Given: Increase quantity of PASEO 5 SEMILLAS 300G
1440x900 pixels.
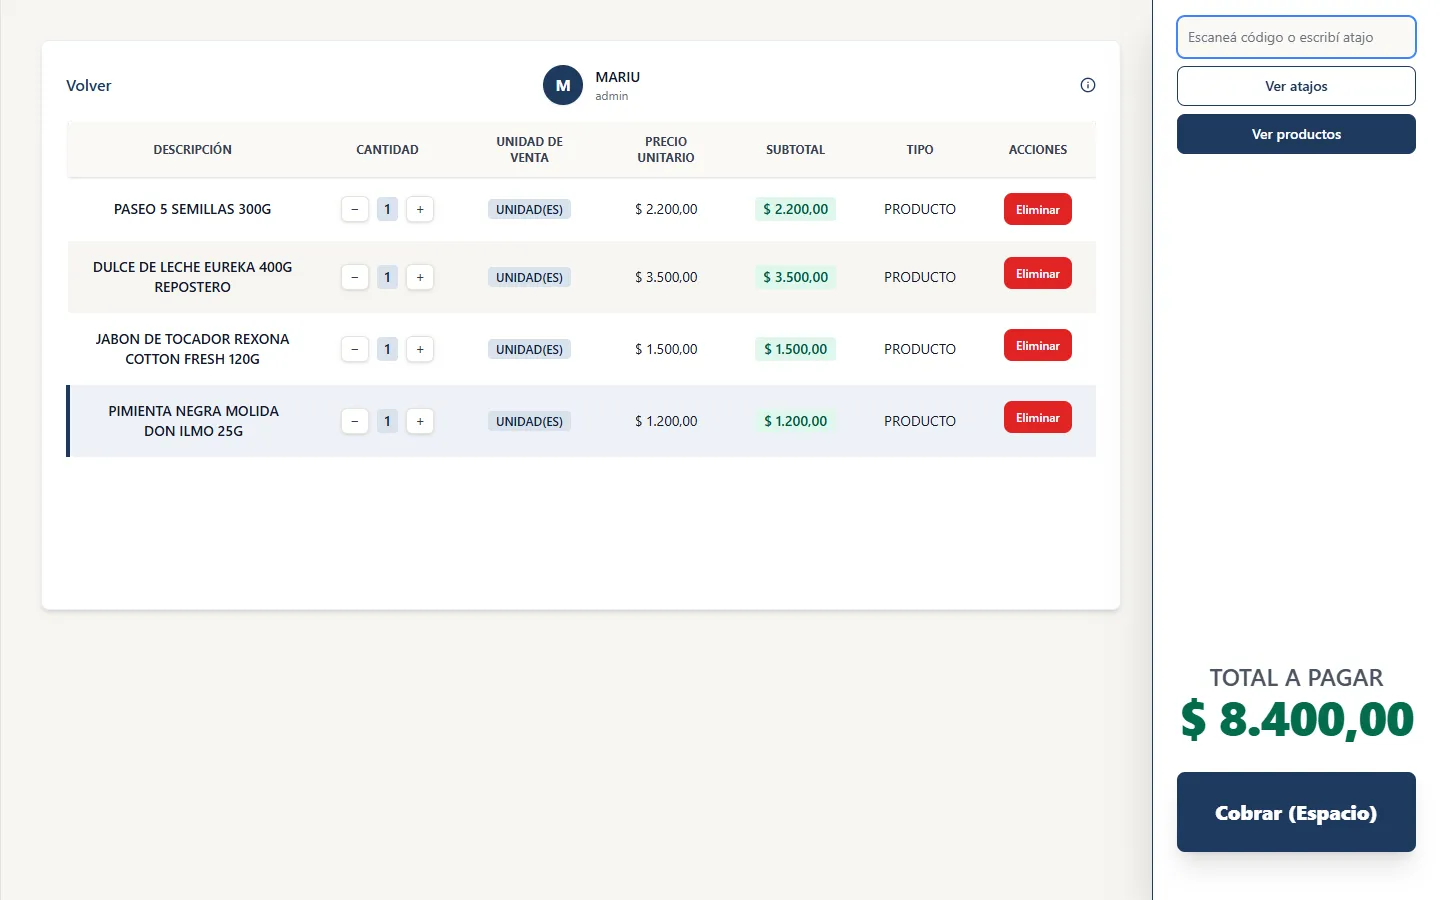Looking at the screenshot, I should pos(420,209).
